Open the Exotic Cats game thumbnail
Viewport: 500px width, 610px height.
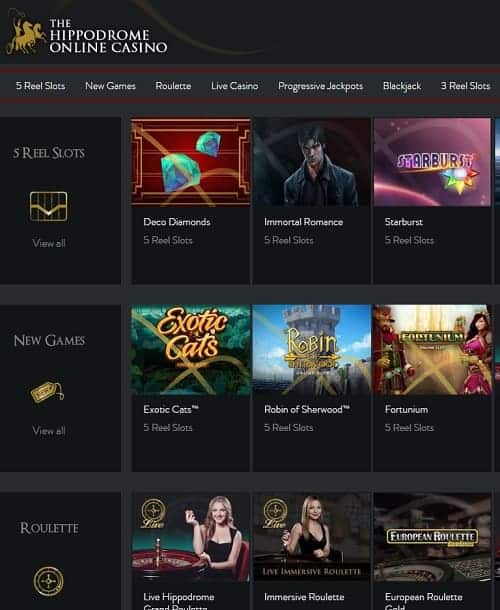tap(191, 350)
